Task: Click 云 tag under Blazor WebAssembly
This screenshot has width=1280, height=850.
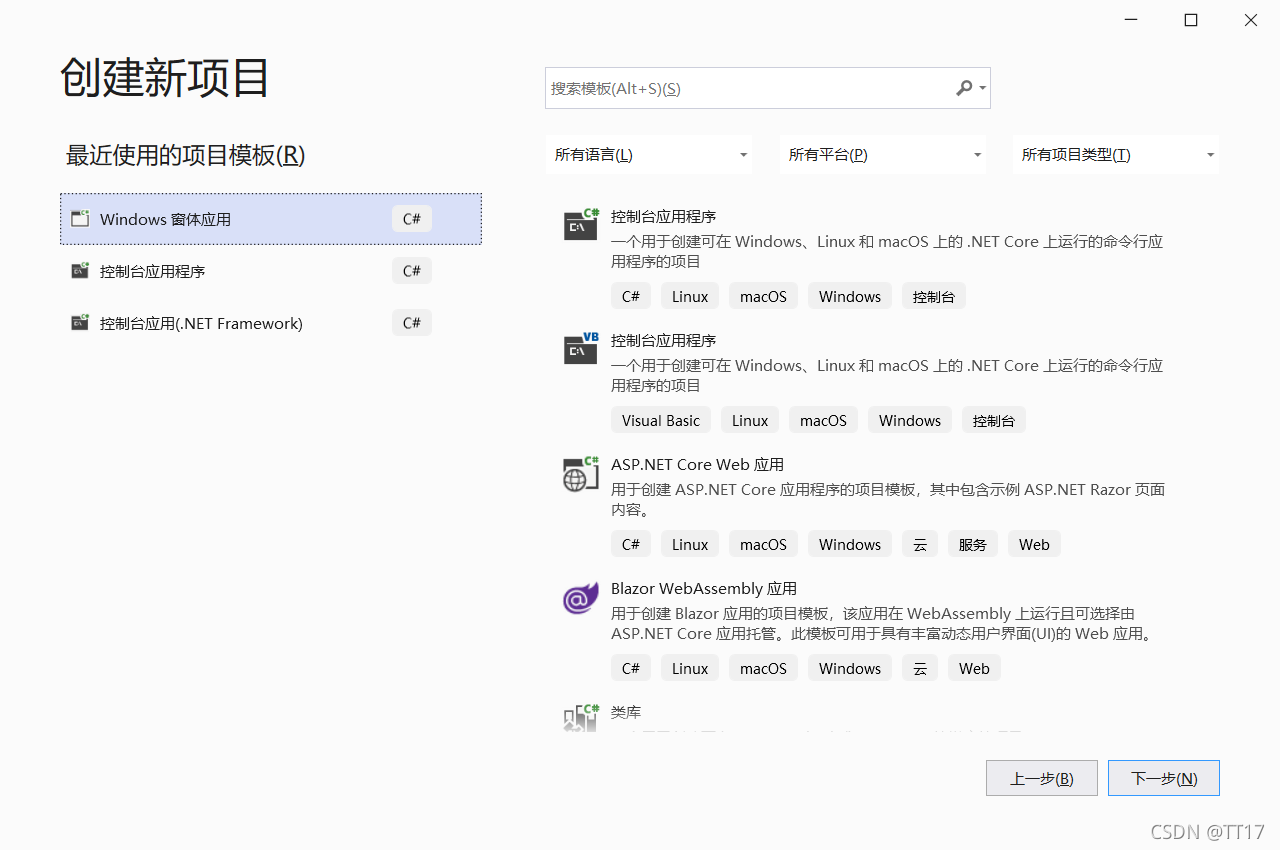Action: [920, 668]
